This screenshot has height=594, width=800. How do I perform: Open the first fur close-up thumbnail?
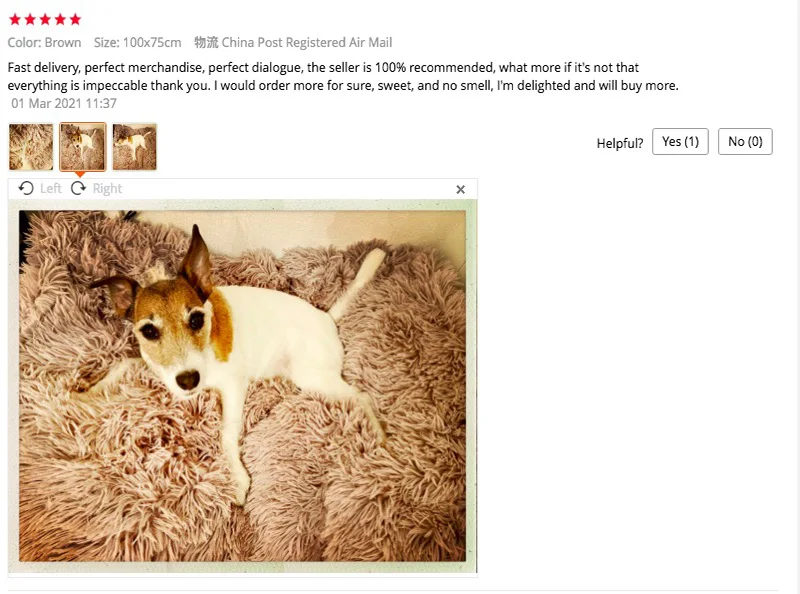(31, 146)
